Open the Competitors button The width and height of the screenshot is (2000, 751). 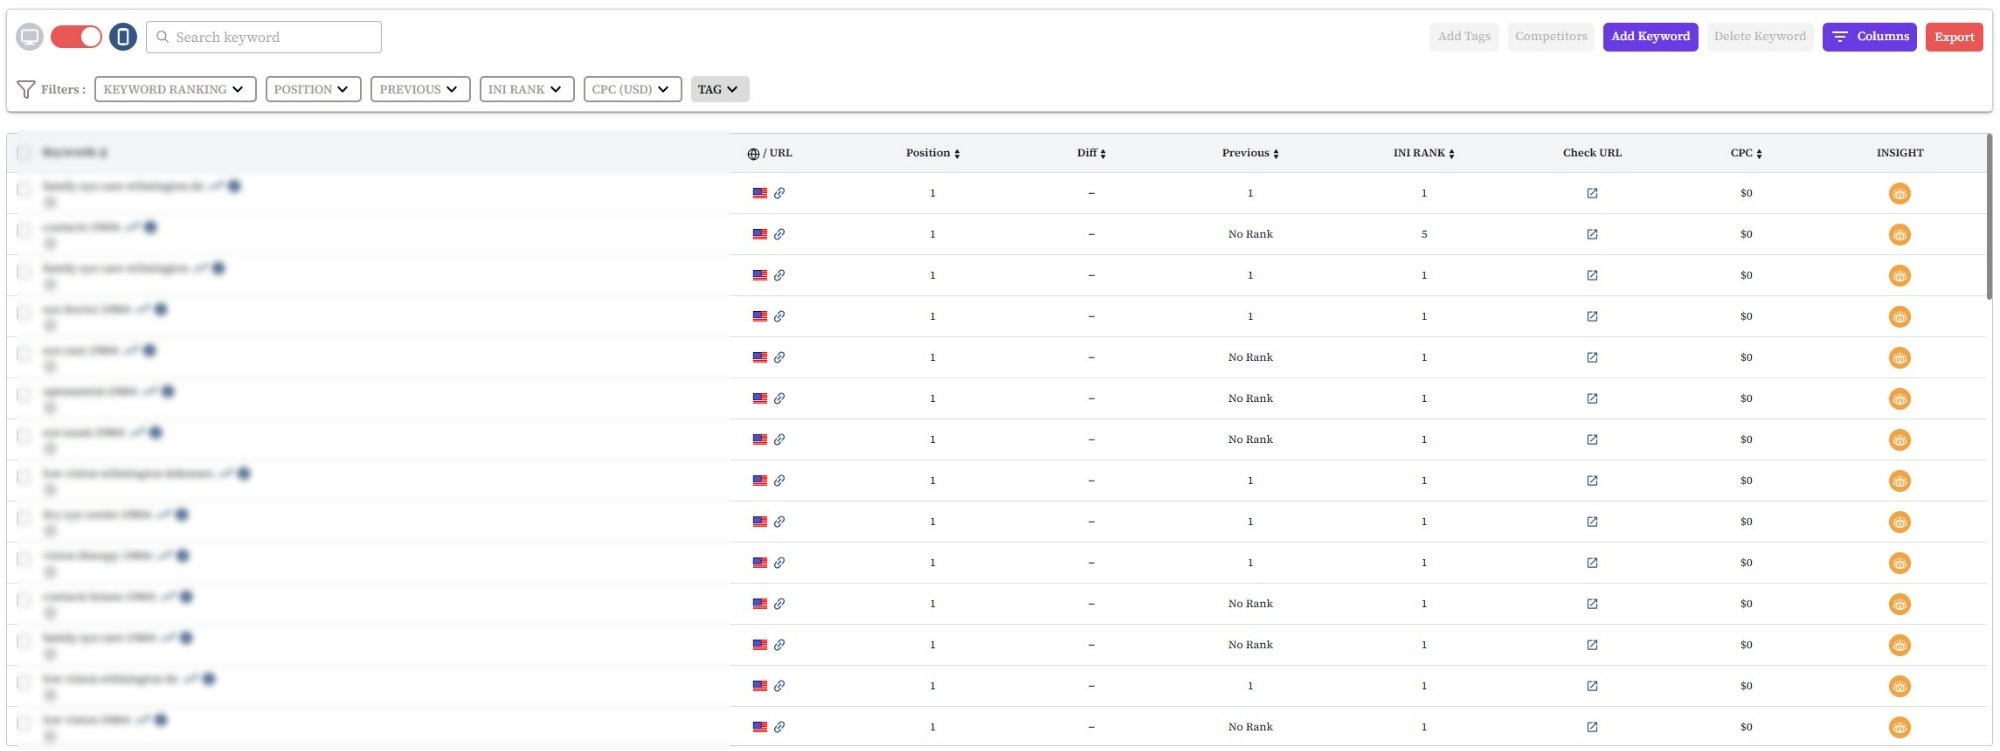pos(1551,37)
